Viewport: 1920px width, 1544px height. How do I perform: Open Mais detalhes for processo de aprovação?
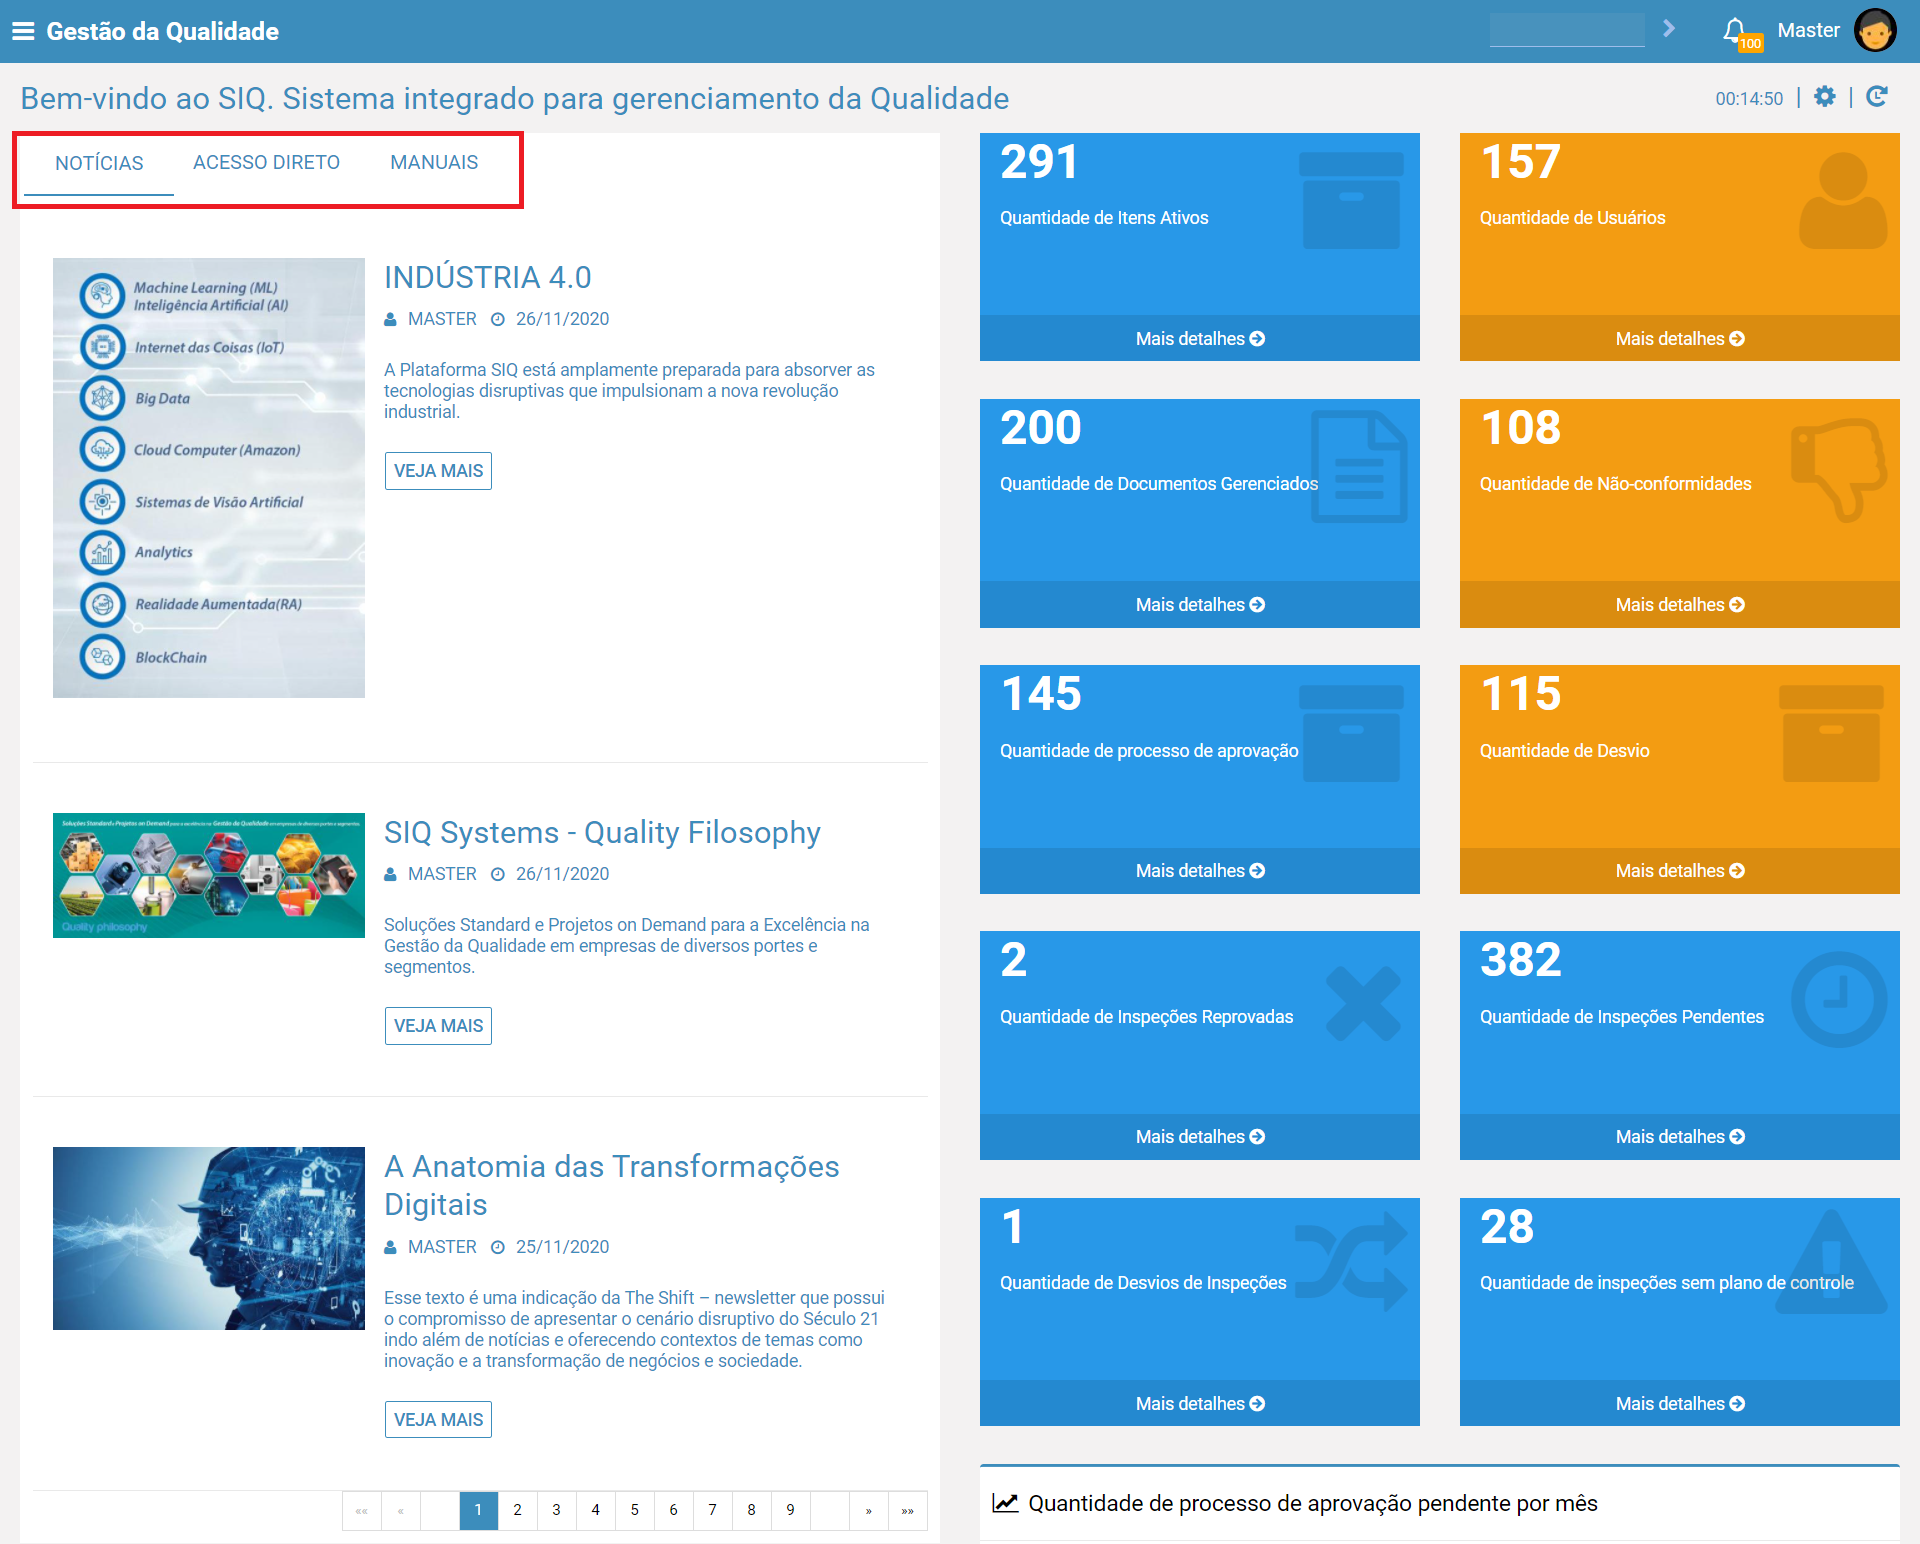1200,871
